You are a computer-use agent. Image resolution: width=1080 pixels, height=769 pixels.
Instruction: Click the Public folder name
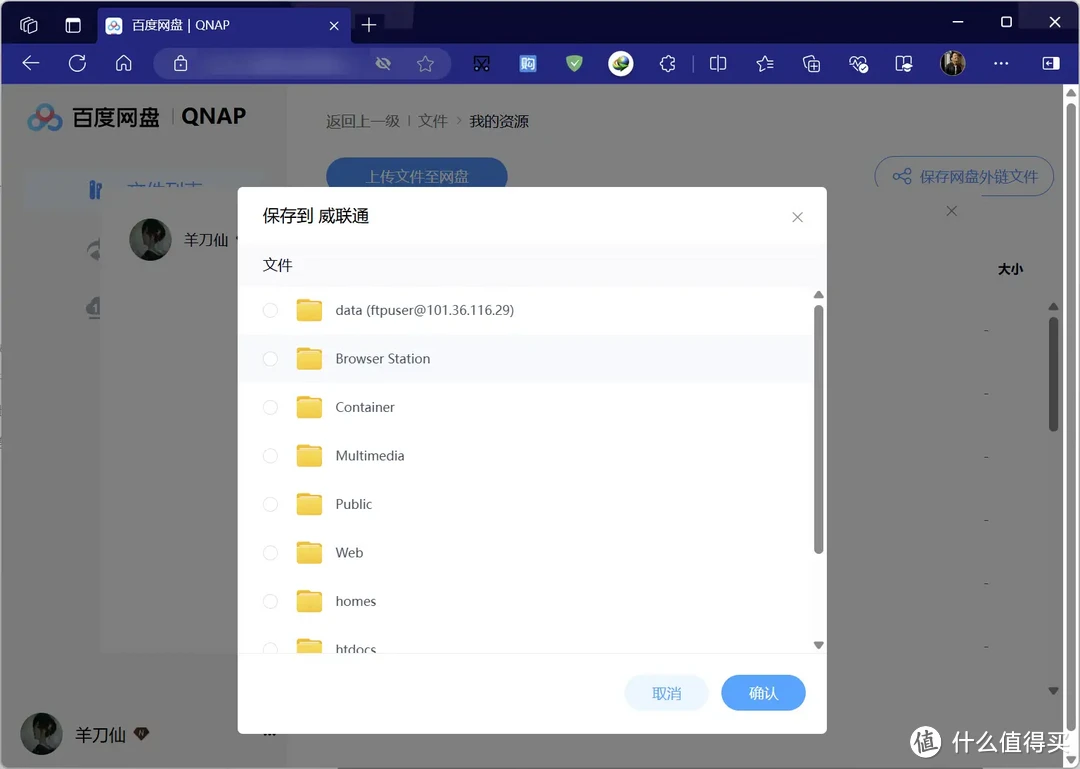(x=354, y=504)
